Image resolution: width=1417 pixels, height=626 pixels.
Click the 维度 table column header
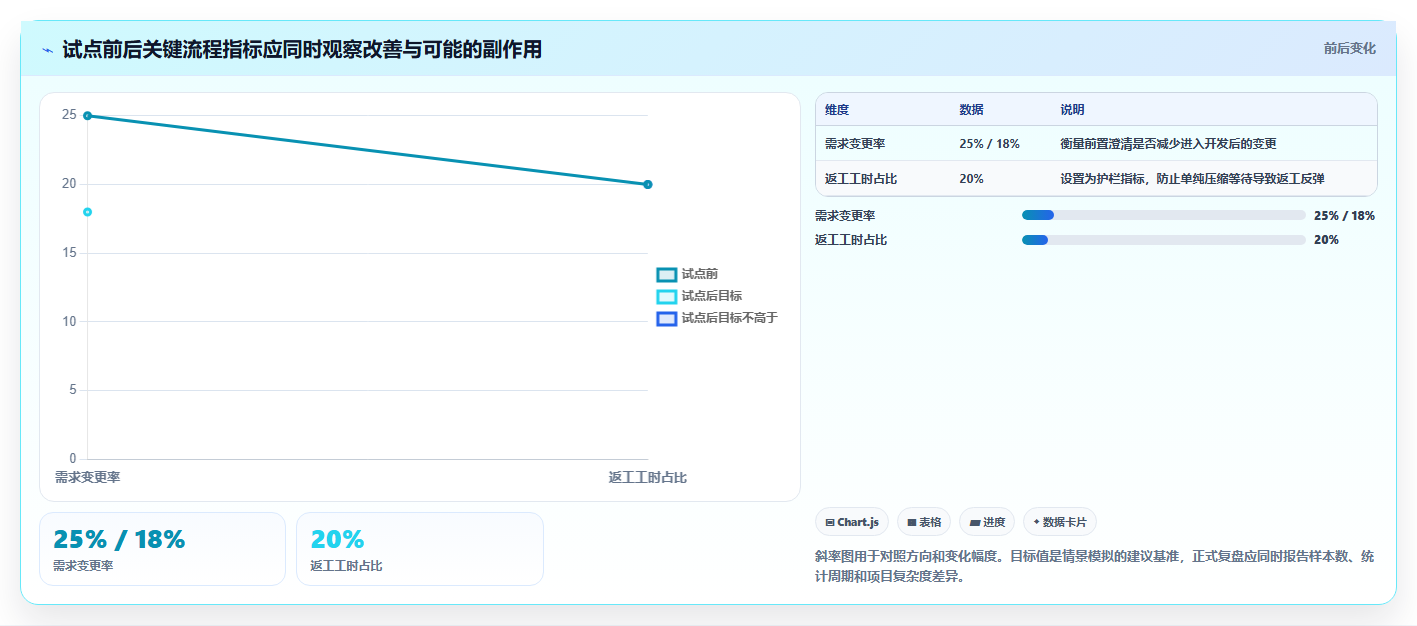coord(837,110)
